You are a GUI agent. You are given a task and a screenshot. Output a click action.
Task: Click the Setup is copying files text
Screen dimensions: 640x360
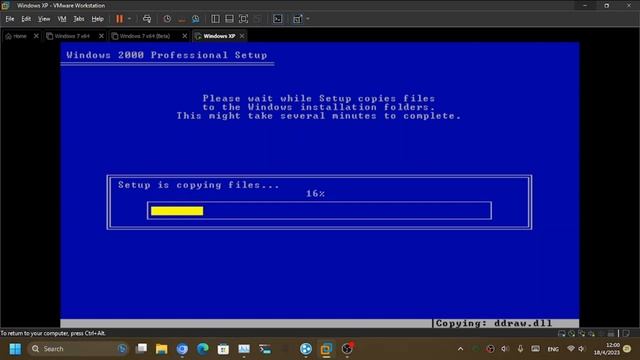(199, 185)
